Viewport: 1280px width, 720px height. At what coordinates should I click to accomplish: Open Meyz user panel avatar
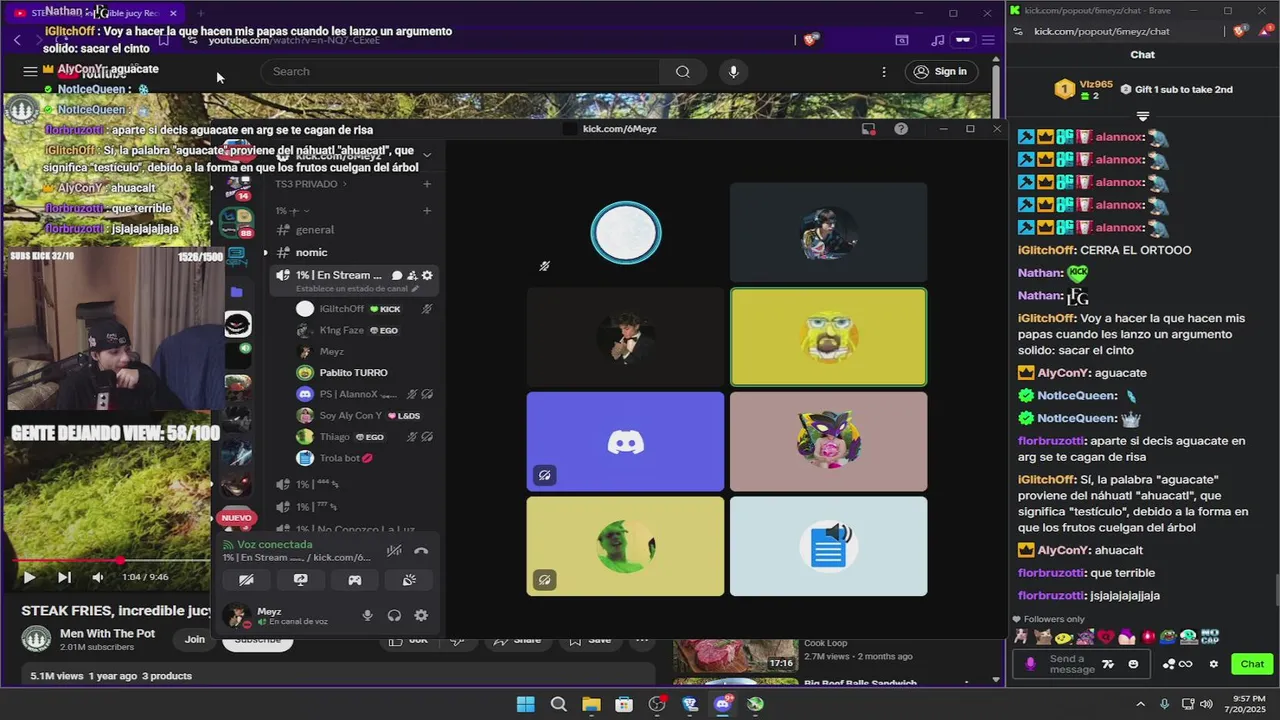[235, 616]
